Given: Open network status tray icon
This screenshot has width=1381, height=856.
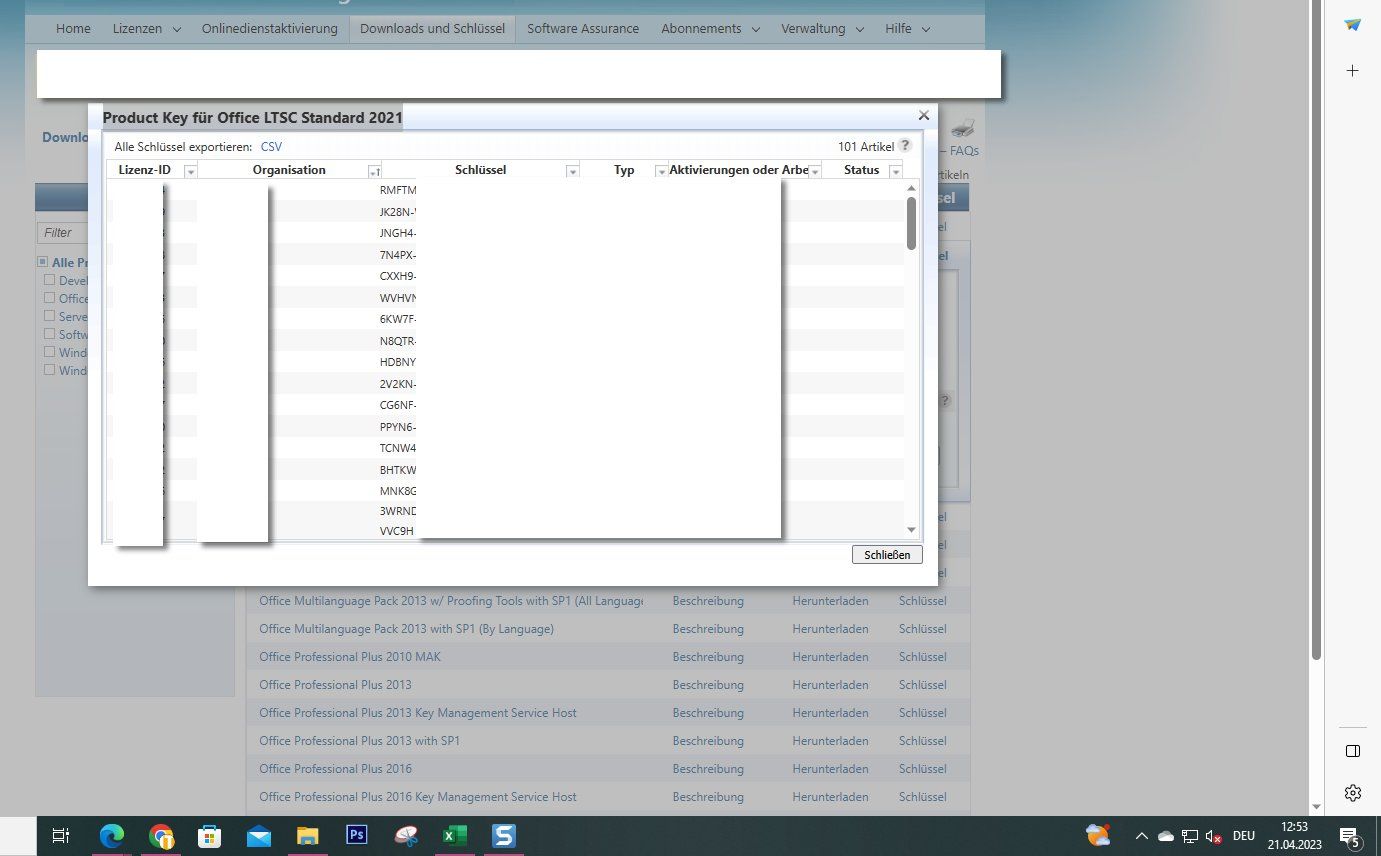Looking at the screenshot, I should tap(1190, 836).
